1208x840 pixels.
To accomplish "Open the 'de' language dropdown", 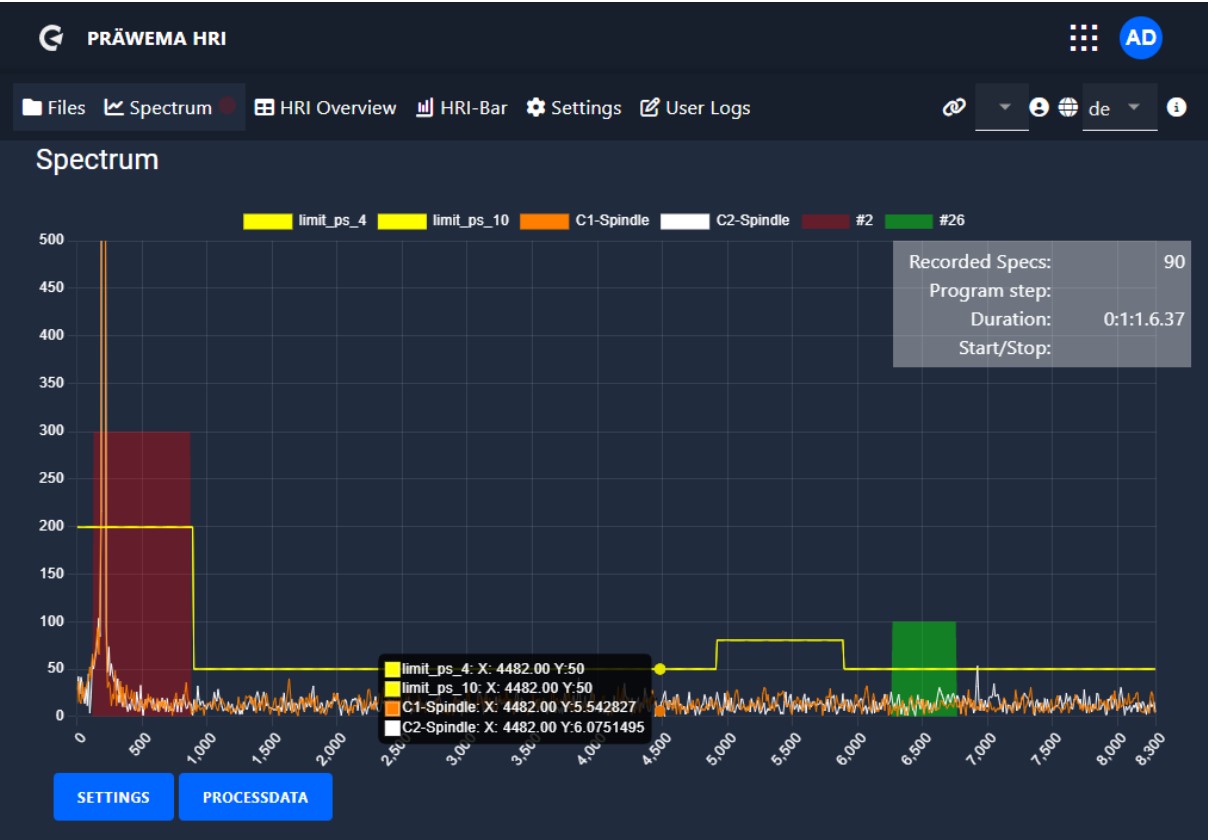I will [x=1119, y=108].
